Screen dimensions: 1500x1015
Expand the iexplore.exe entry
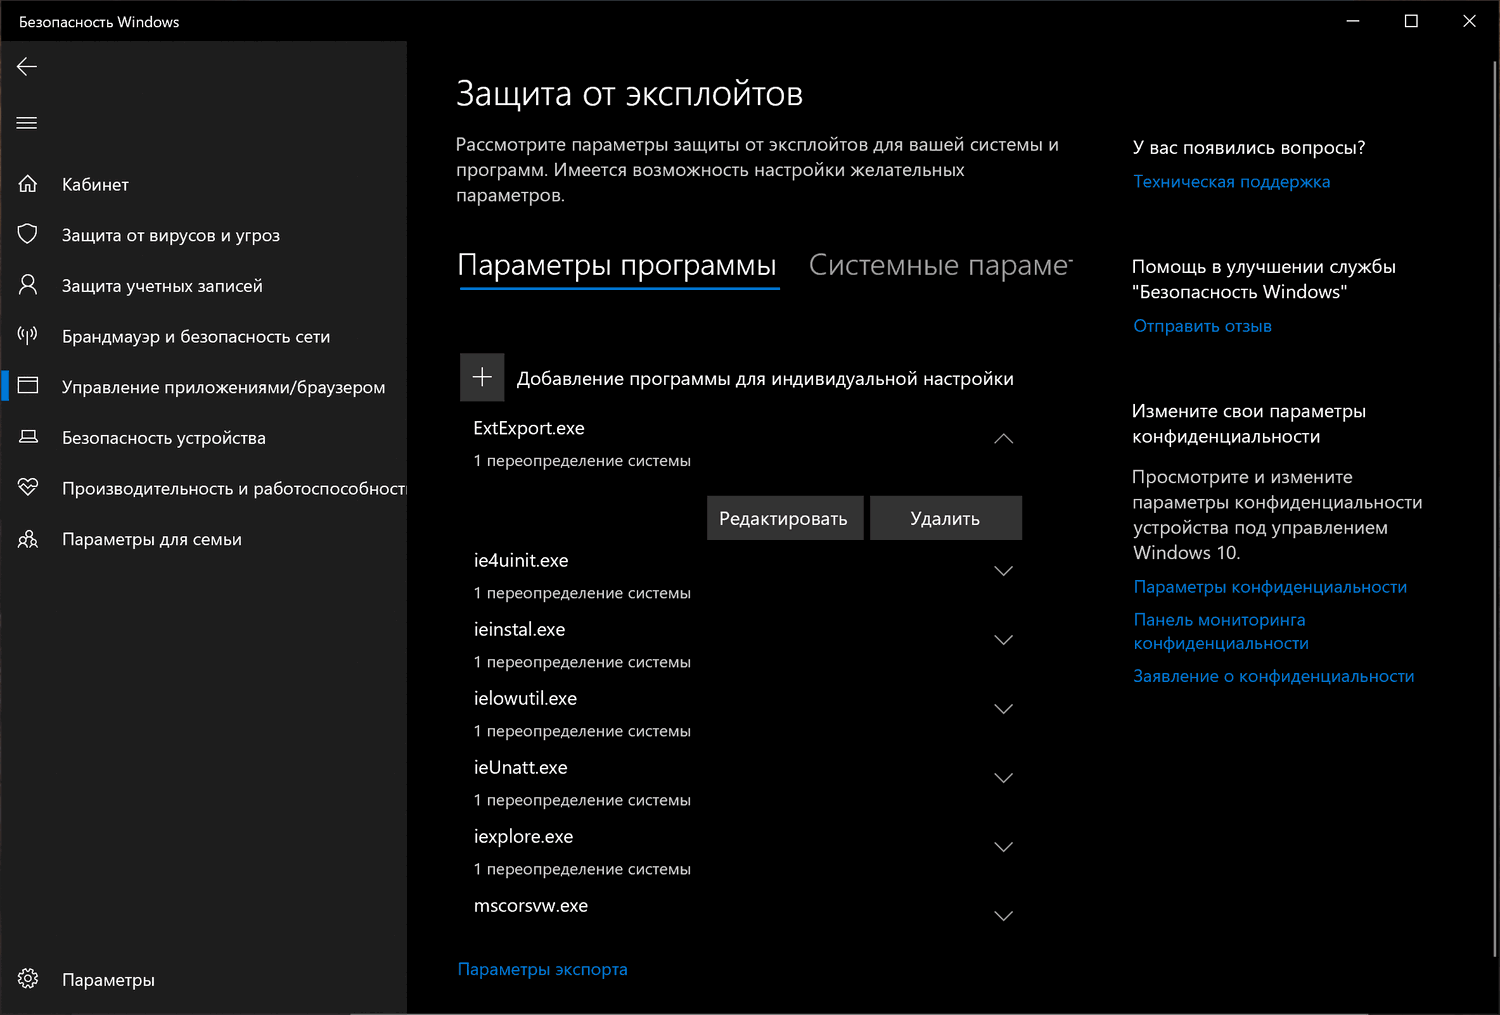tap(1003, 847)
